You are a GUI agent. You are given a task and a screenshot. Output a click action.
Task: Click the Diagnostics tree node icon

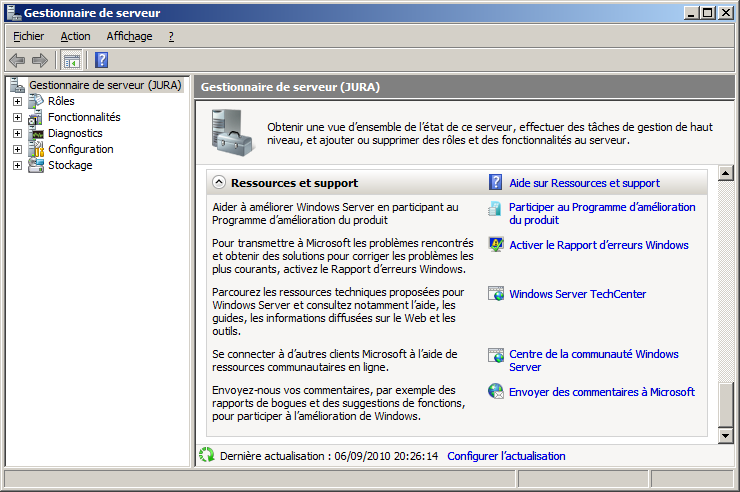pyautogui.click(x=36, y=133)
